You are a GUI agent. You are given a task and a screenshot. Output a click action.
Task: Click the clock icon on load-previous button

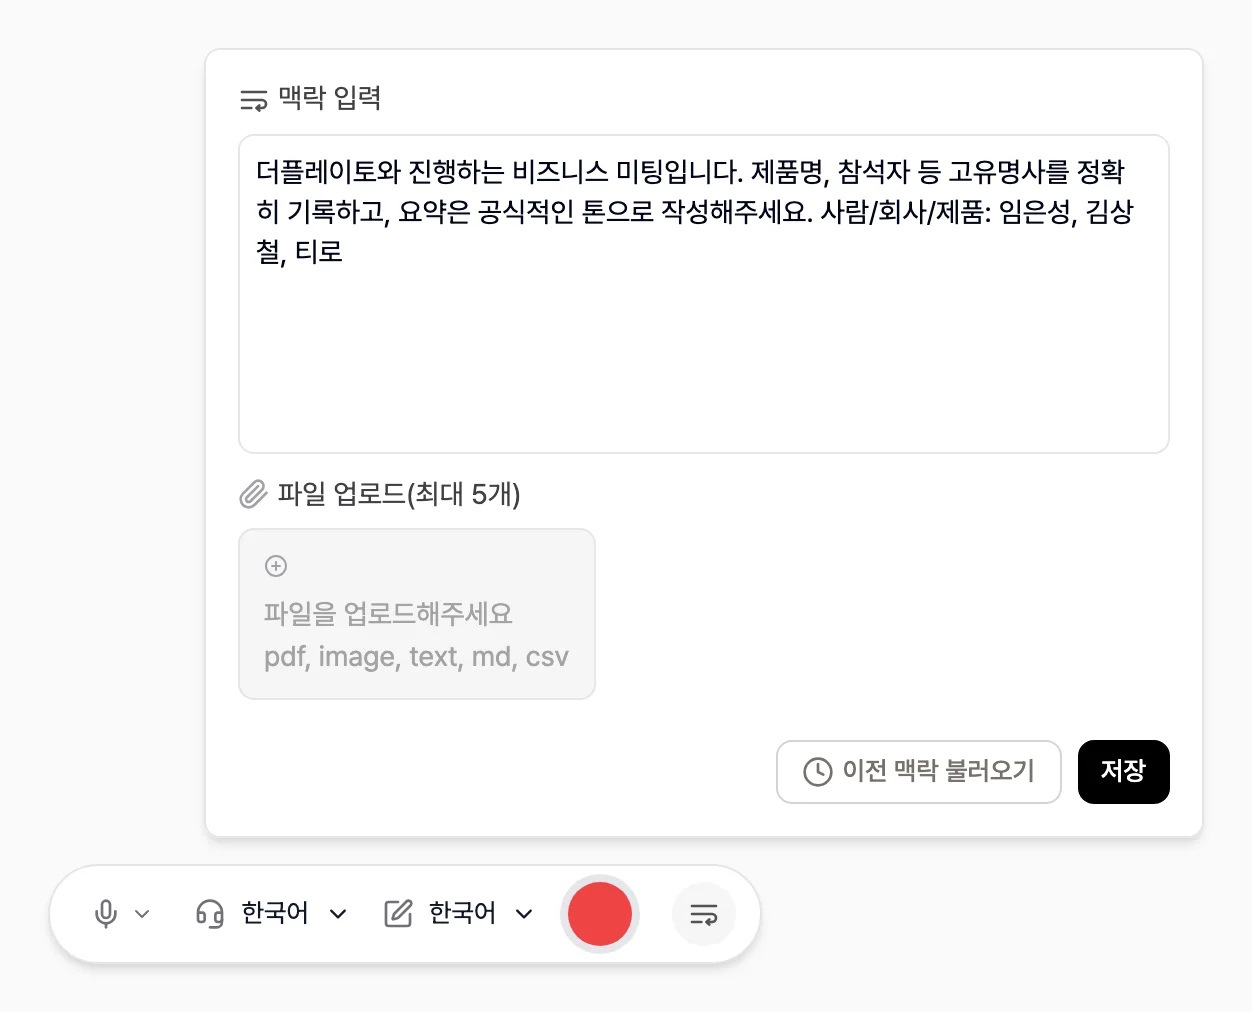818,772
